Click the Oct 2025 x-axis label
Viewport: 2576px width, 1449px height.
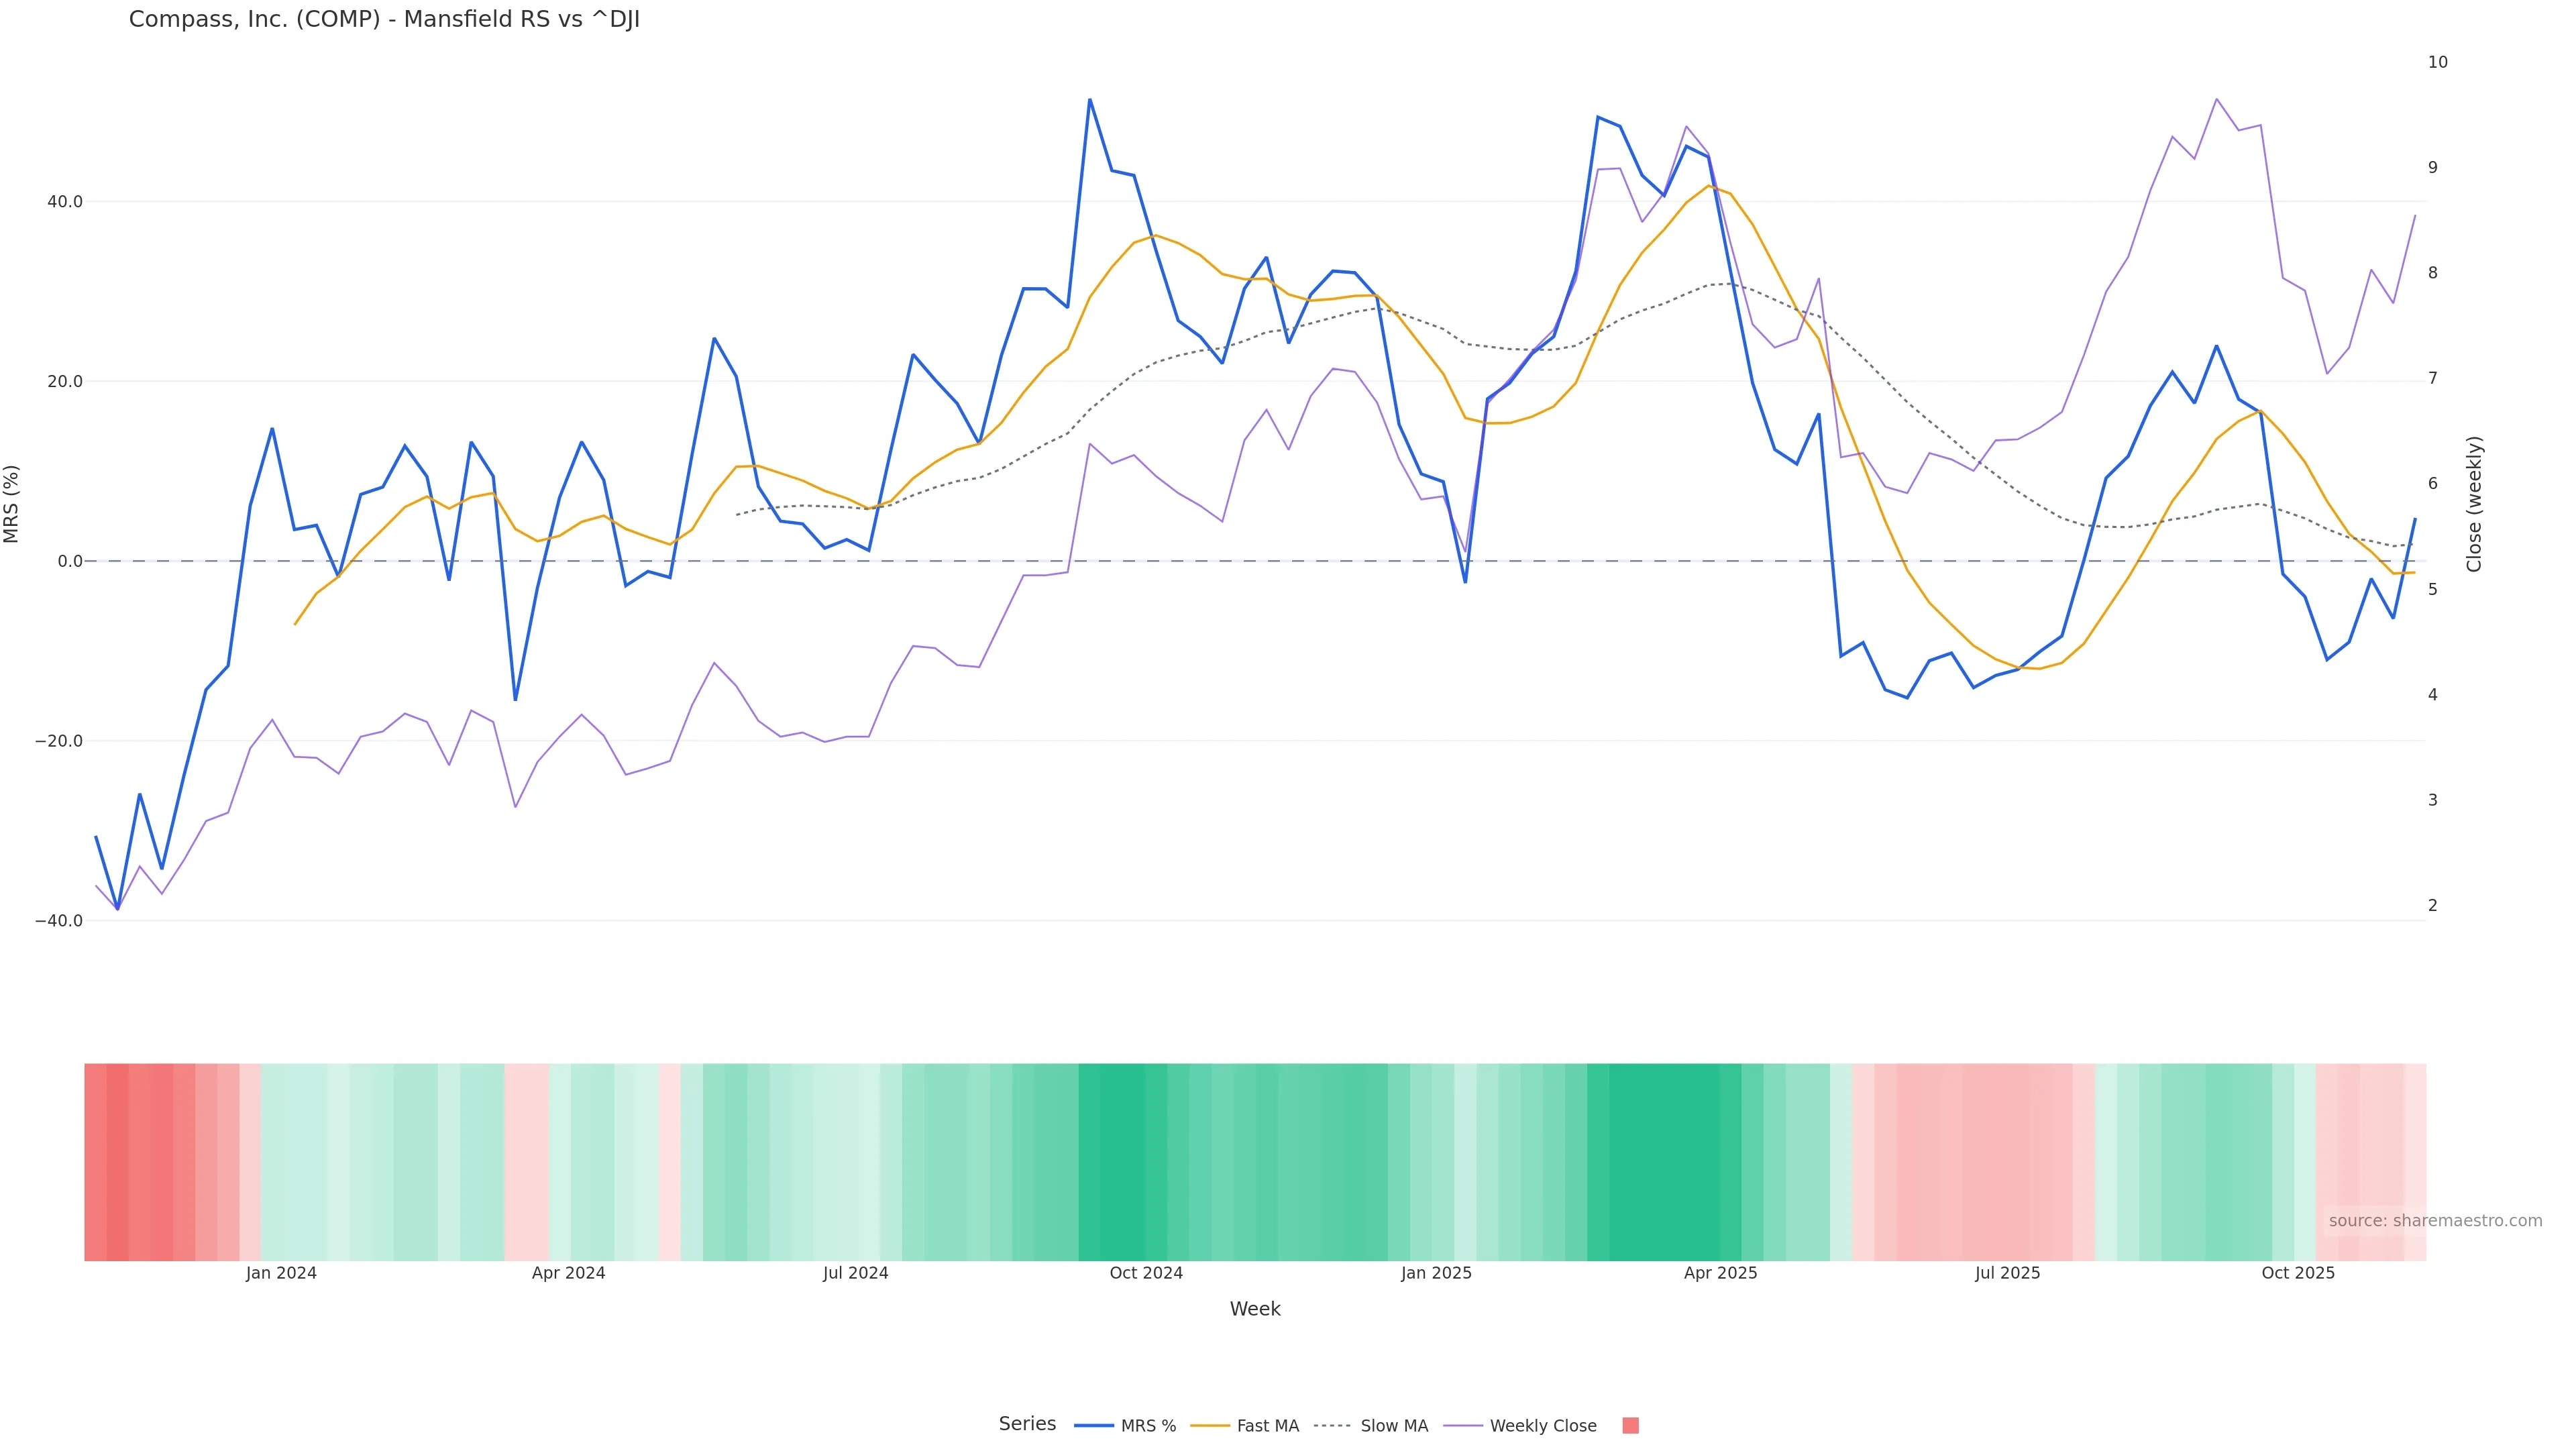pos(2298,1273)
